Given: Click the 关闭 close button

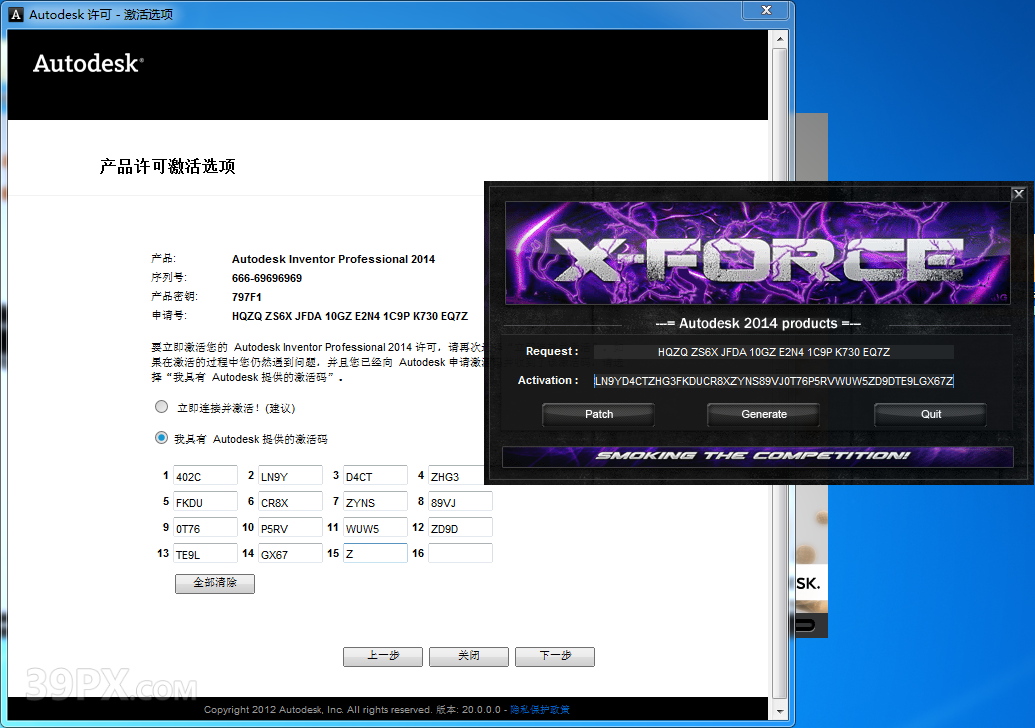Looking at the screenshot, I should tap(468, 656).
